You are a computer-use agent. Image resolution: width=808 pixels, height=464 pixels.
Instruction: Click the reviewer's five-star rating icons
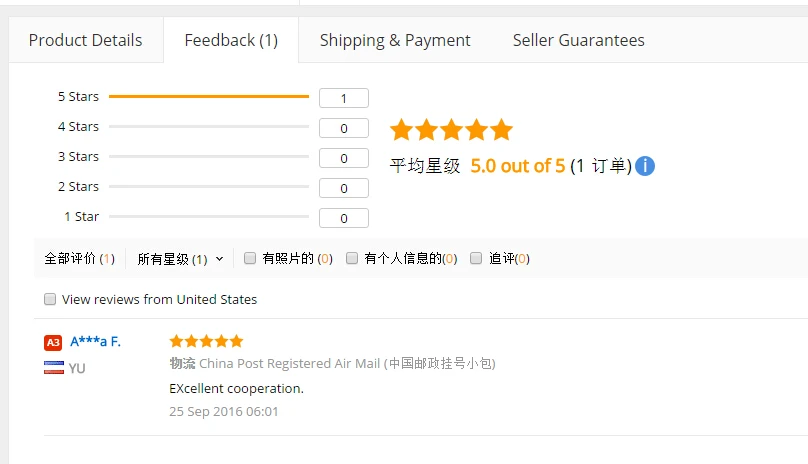pyautogui.click(x=206, y=341)
